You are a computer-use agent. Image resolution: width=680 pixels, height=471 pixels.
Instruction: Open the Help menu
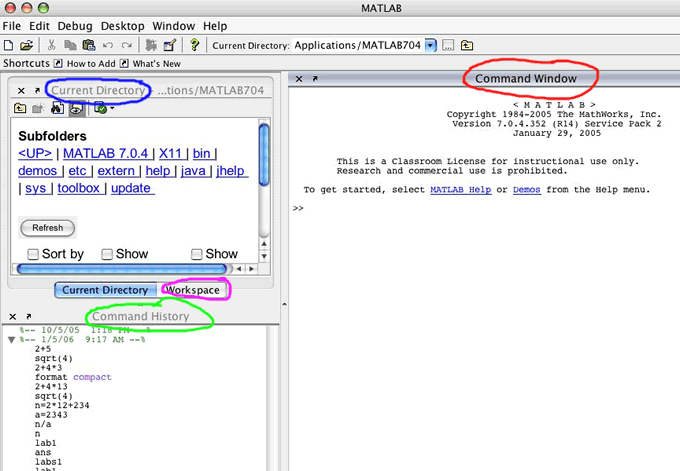pyautogui.click(x=215, y=26)
